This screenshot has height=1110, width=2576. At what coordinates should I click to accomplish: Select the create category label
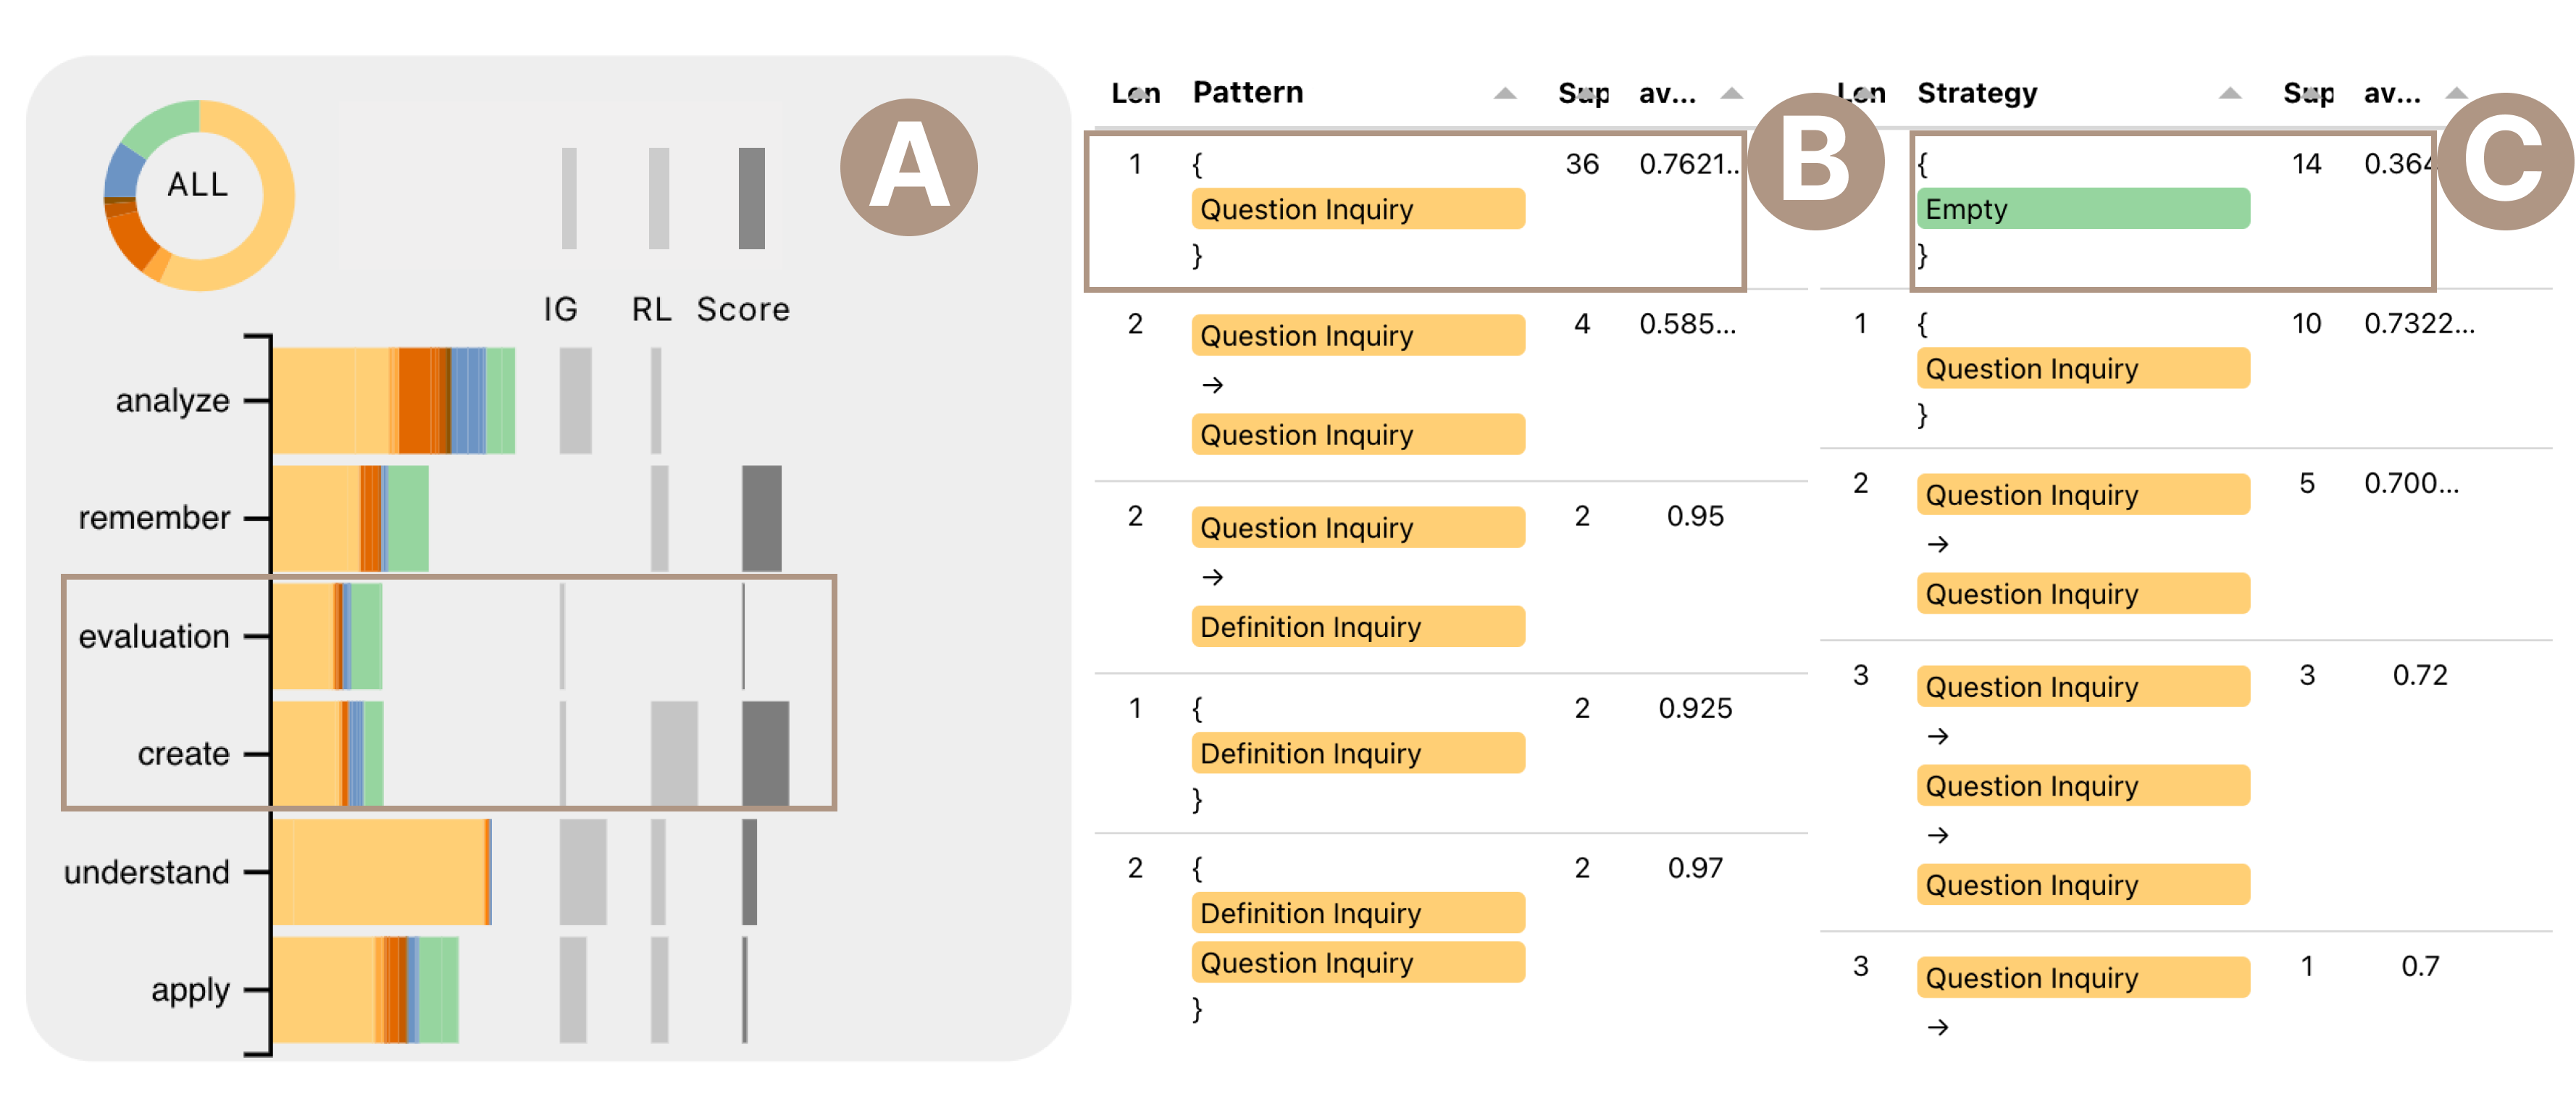184,754
